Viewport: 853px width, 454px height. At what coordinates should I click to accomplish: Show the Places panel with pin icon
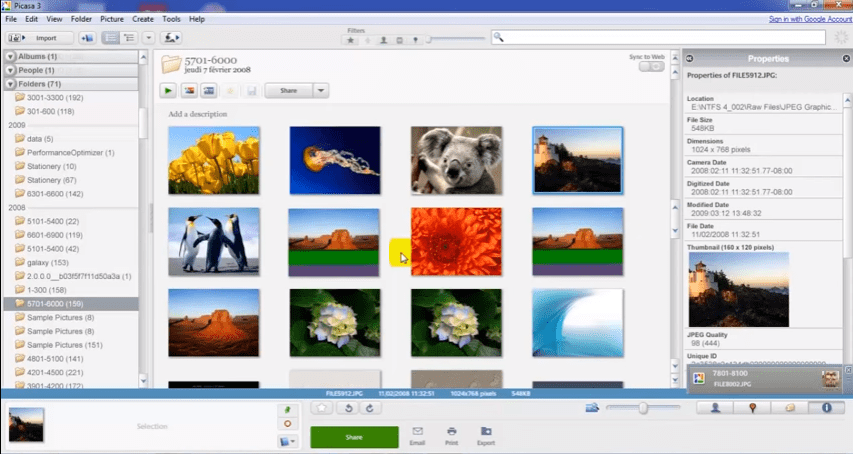(x=752, y=408)
